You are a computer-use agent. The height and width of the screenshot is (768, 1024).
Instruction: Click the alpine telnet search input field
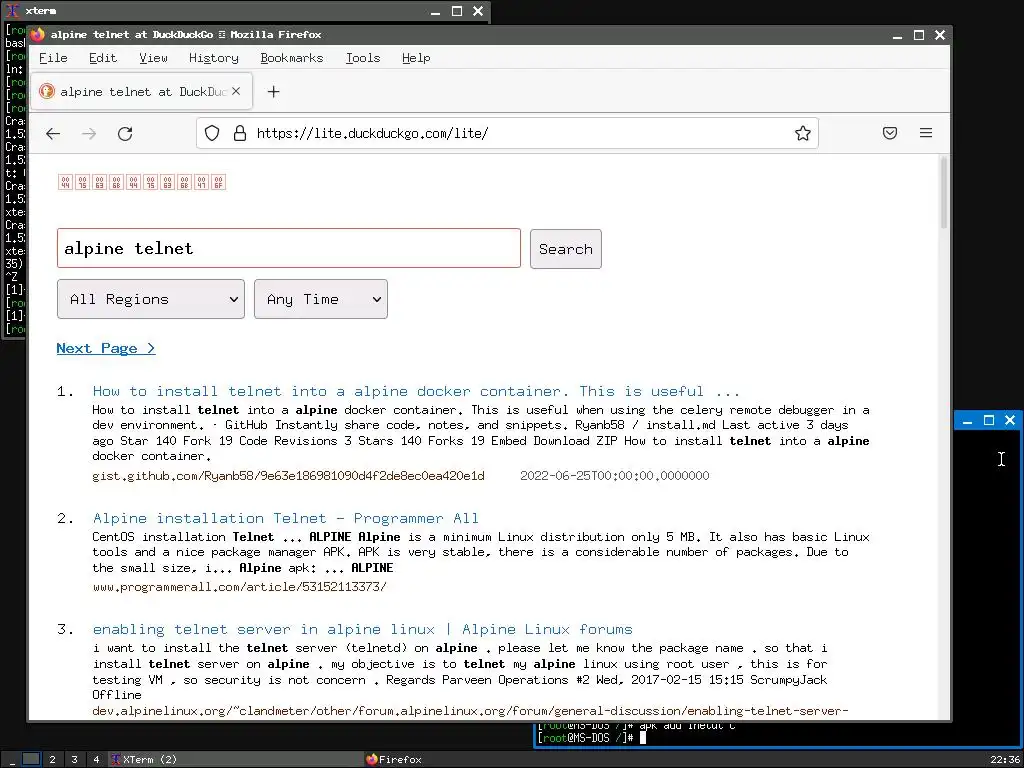click(x=289, y=248)
